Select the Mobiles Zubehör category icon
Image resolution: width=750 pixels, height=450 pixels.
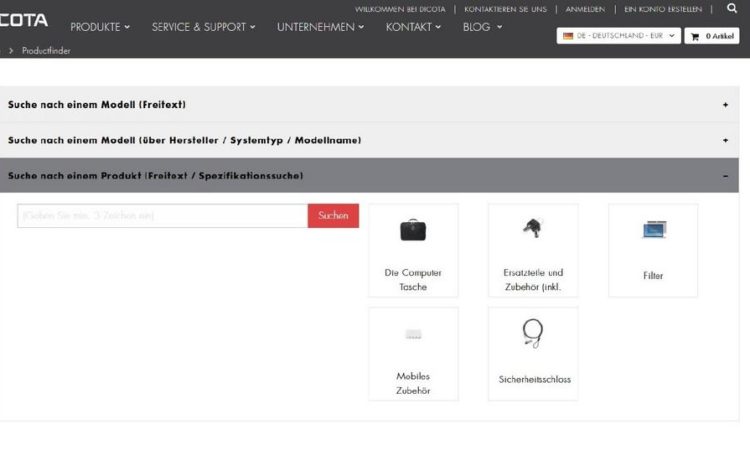(413, 334)
